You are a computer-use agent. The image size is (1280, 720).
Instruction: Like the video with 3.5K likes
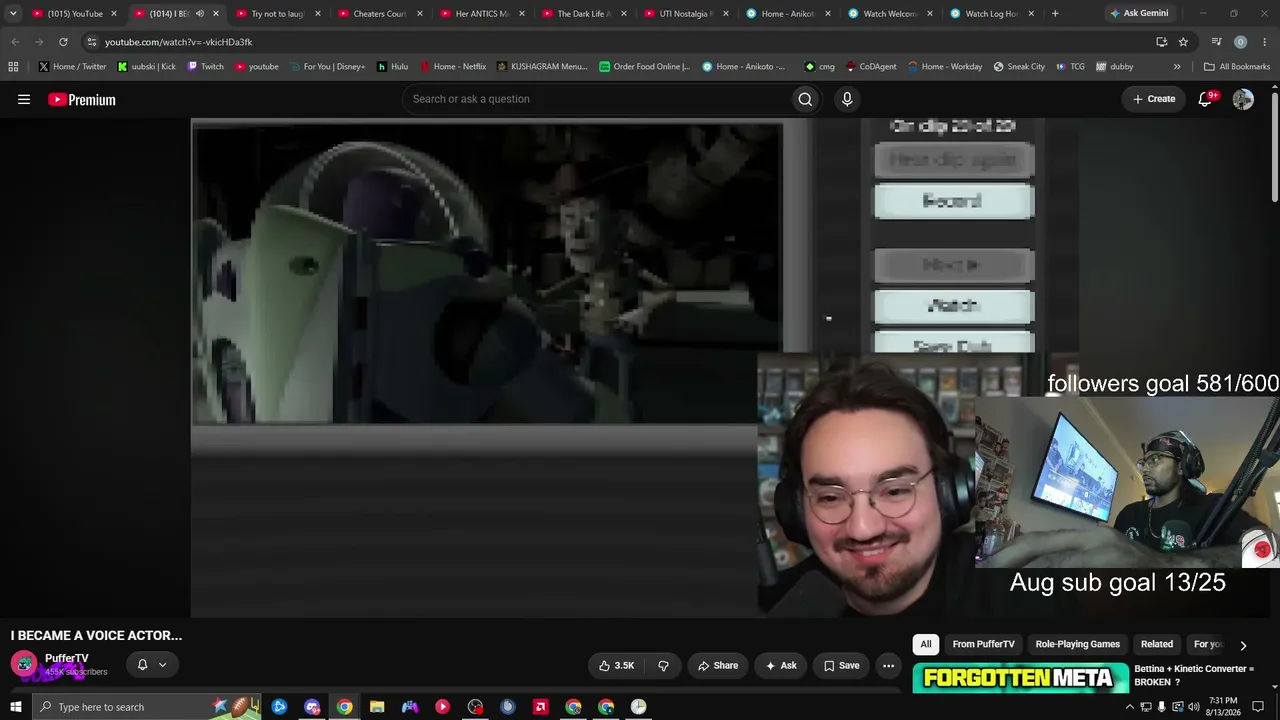click(x=616, y=666)
